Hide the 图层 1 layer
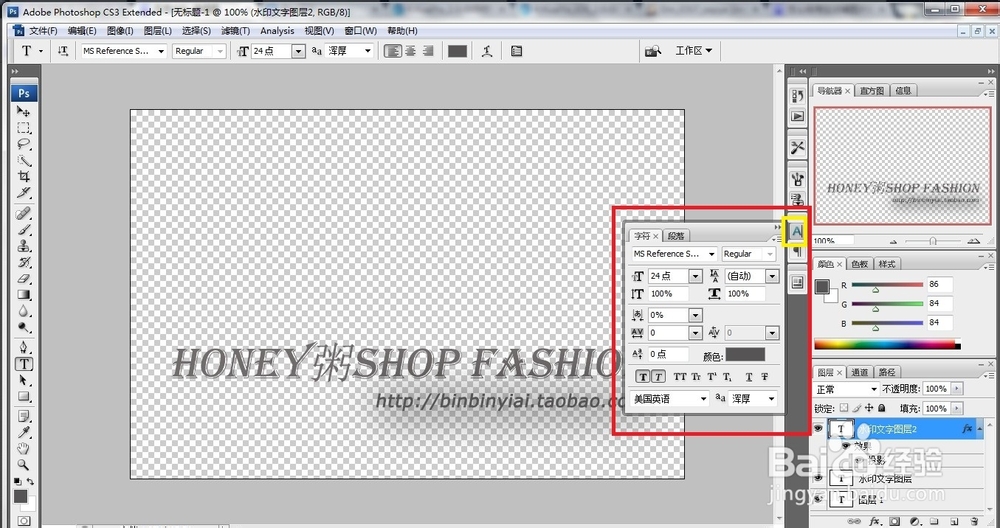 click(x=818, y=499)
